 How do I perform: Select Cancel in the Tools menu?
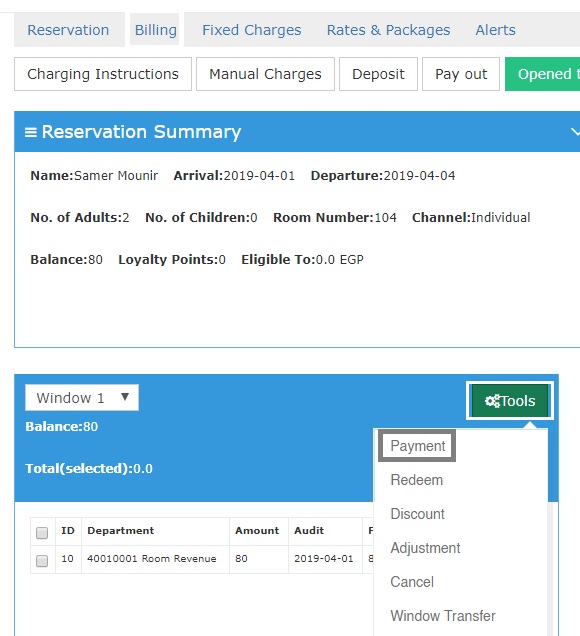coord(412,582)
